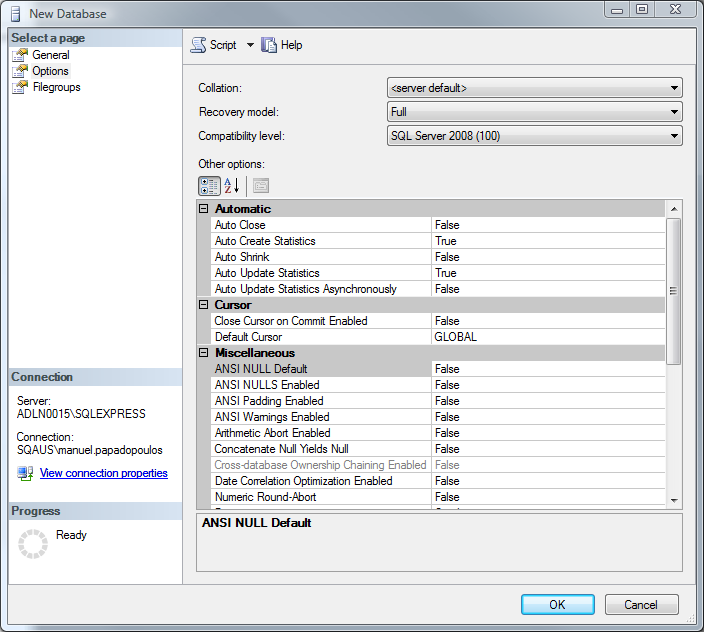Collapse the Automatic category
The image size is (704, 632).
[204, 209]
